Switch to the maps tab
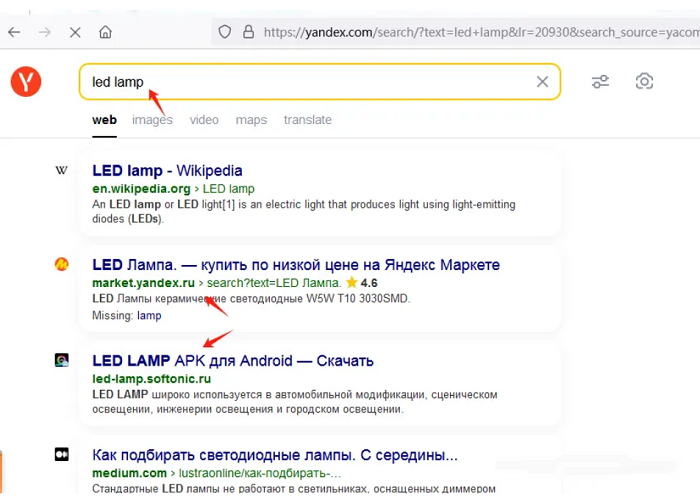 [251, 120]
